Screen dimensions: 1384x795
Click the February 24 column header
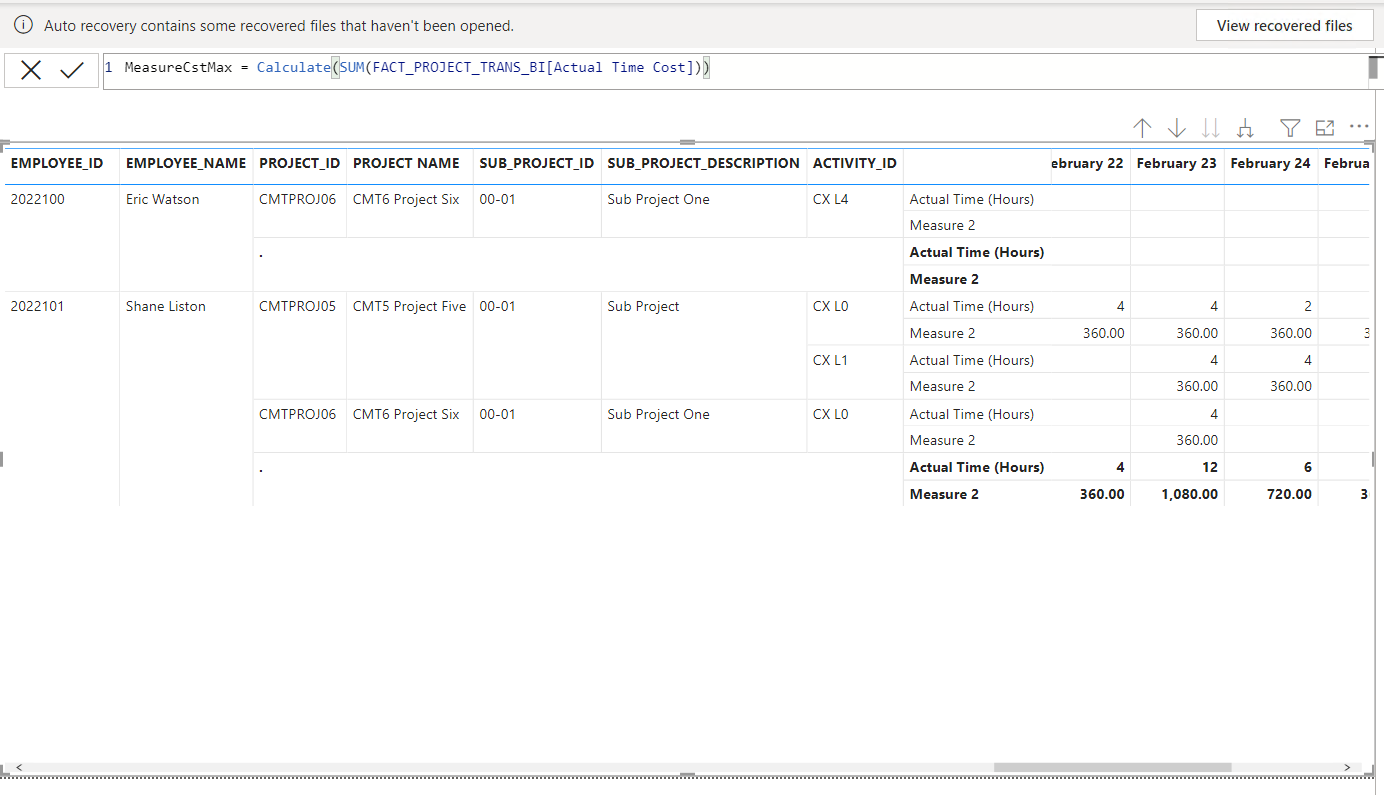click(x=1271, y=163)
